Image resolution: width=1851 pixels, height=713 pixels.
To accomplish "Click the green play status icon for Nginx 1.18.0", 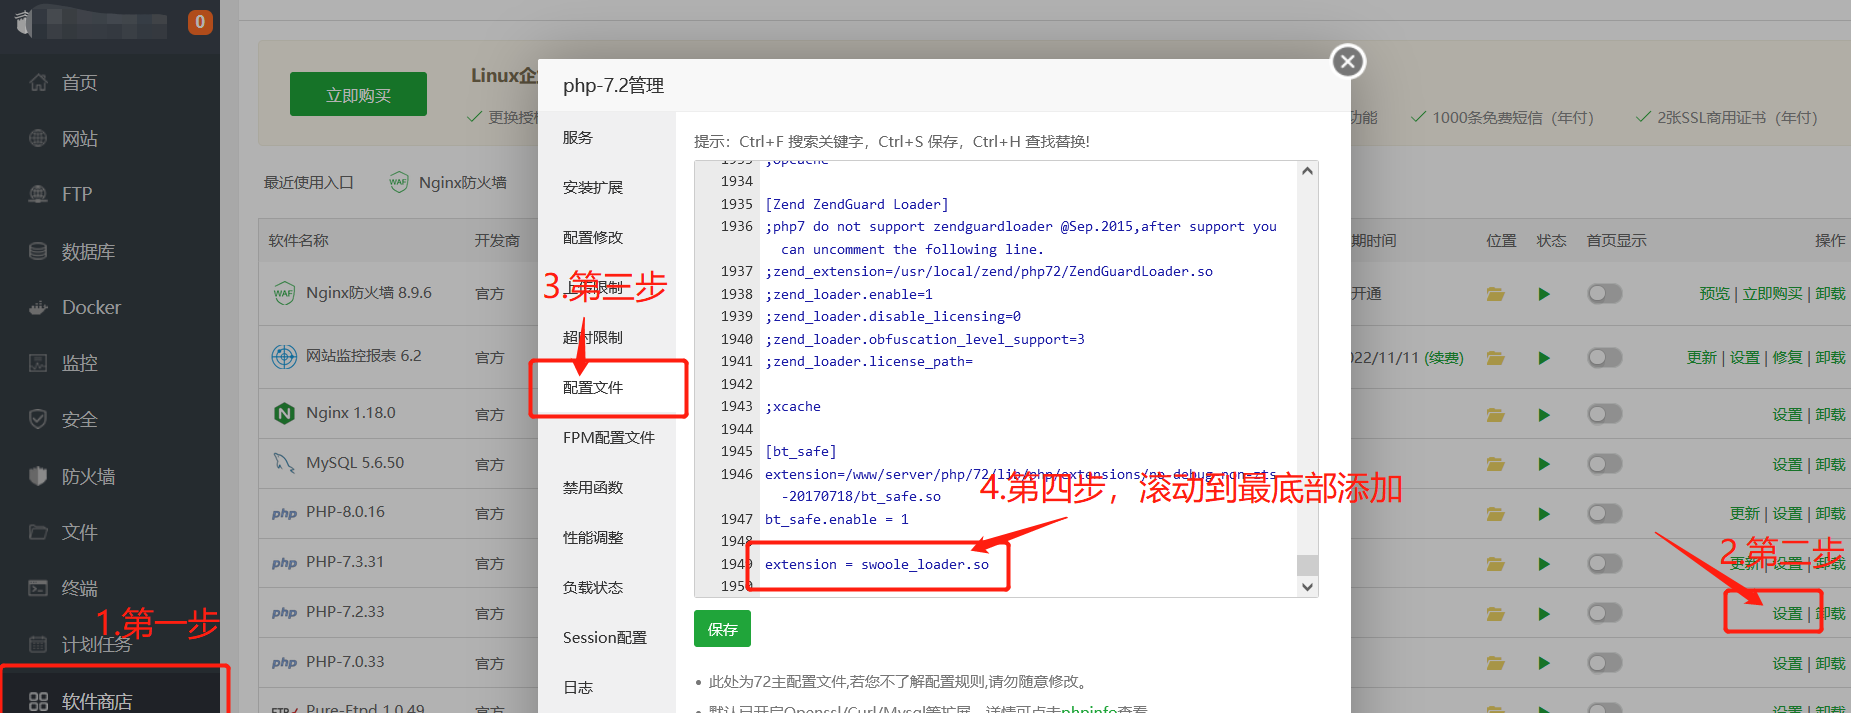I will coord(1543,414).
